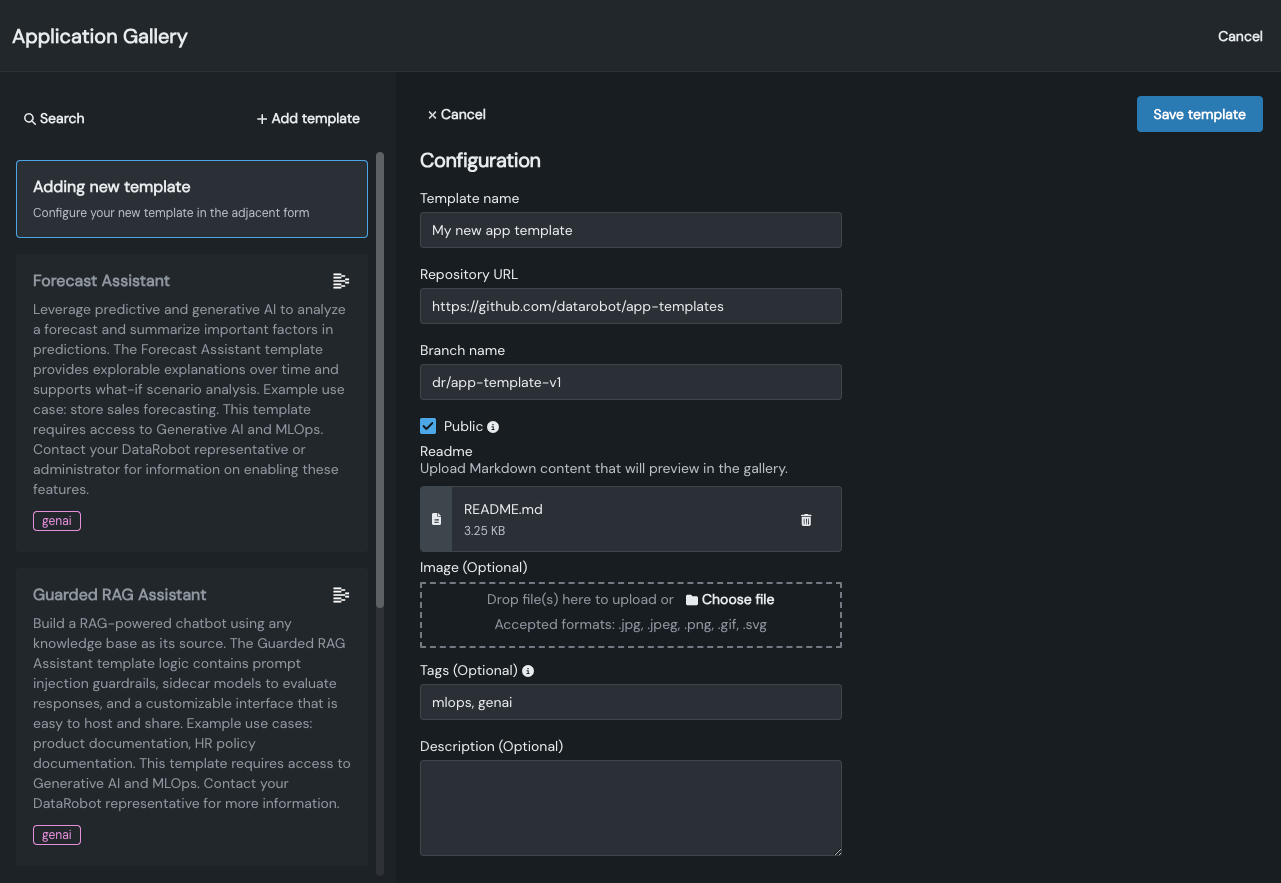The width and height of the screenshot is (1281, 883).
Task: Click the Tags field containing mlops, genai
Action: pyautogui.click(x=630, y=702)
